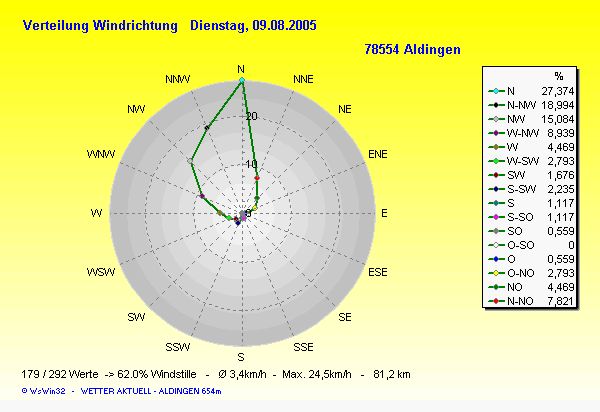Select the WSW direction label
Viewport: 600px width, 412px height.
(x=101, y=272)
